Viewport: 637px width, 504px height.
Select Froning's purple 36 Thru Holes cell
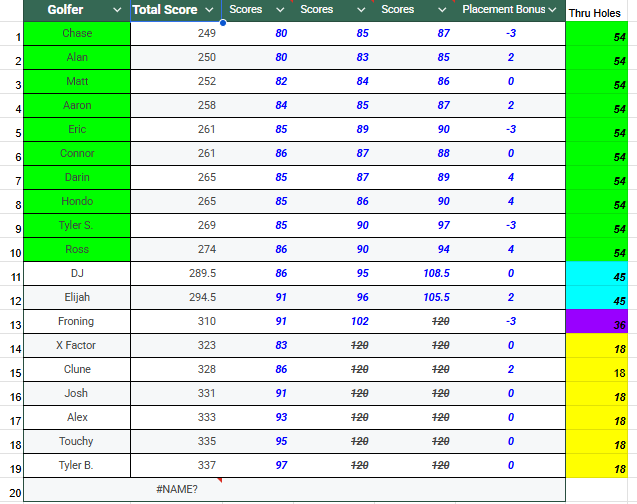(x=597, y=321)
